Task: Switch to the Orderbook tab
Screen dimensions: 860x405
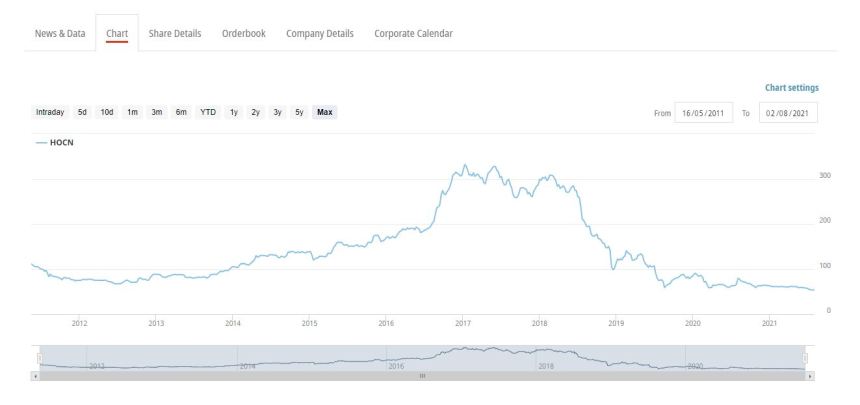Action: (x=244, y=33)
